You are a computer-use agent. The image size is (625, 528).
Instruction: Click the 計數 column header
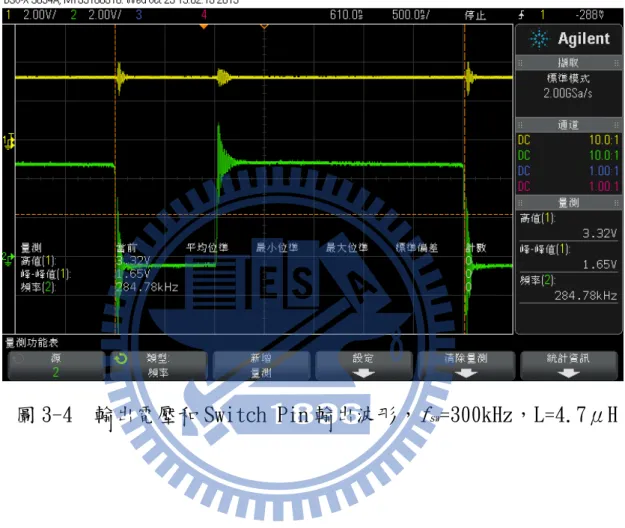[476, 248]
